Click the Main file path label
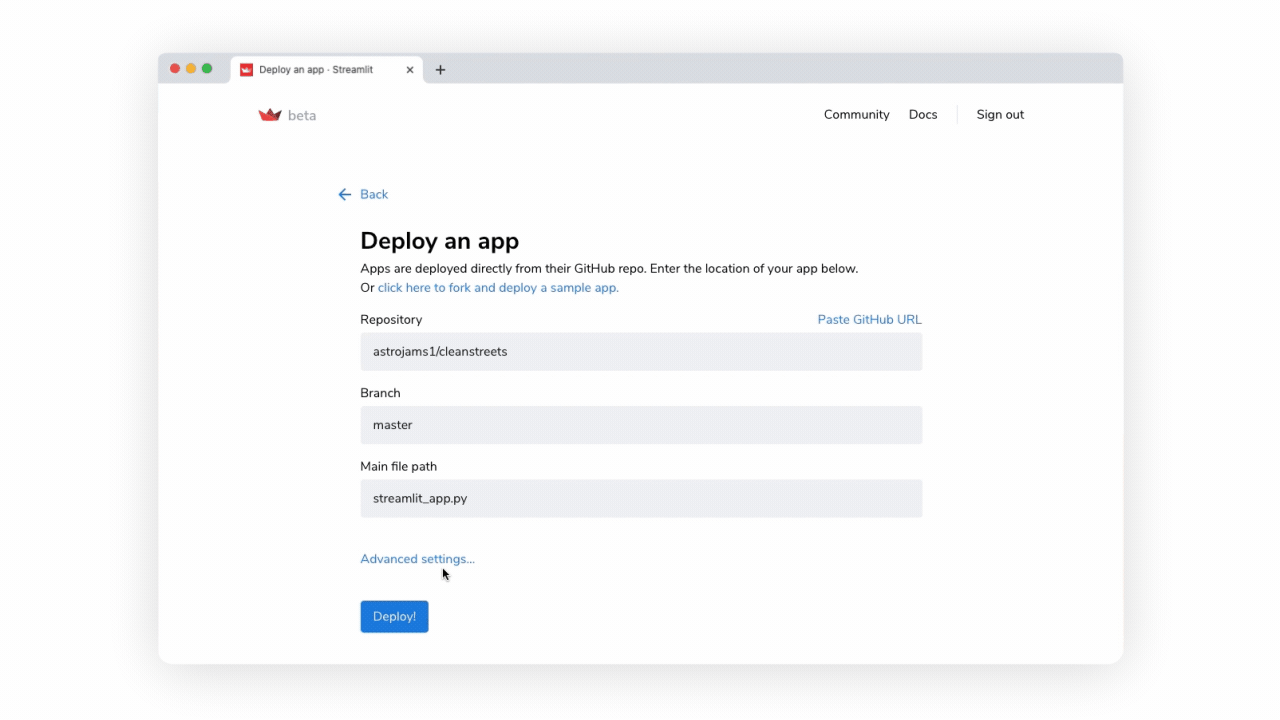This screenshot has height=720, width=1280. point(398,467)
